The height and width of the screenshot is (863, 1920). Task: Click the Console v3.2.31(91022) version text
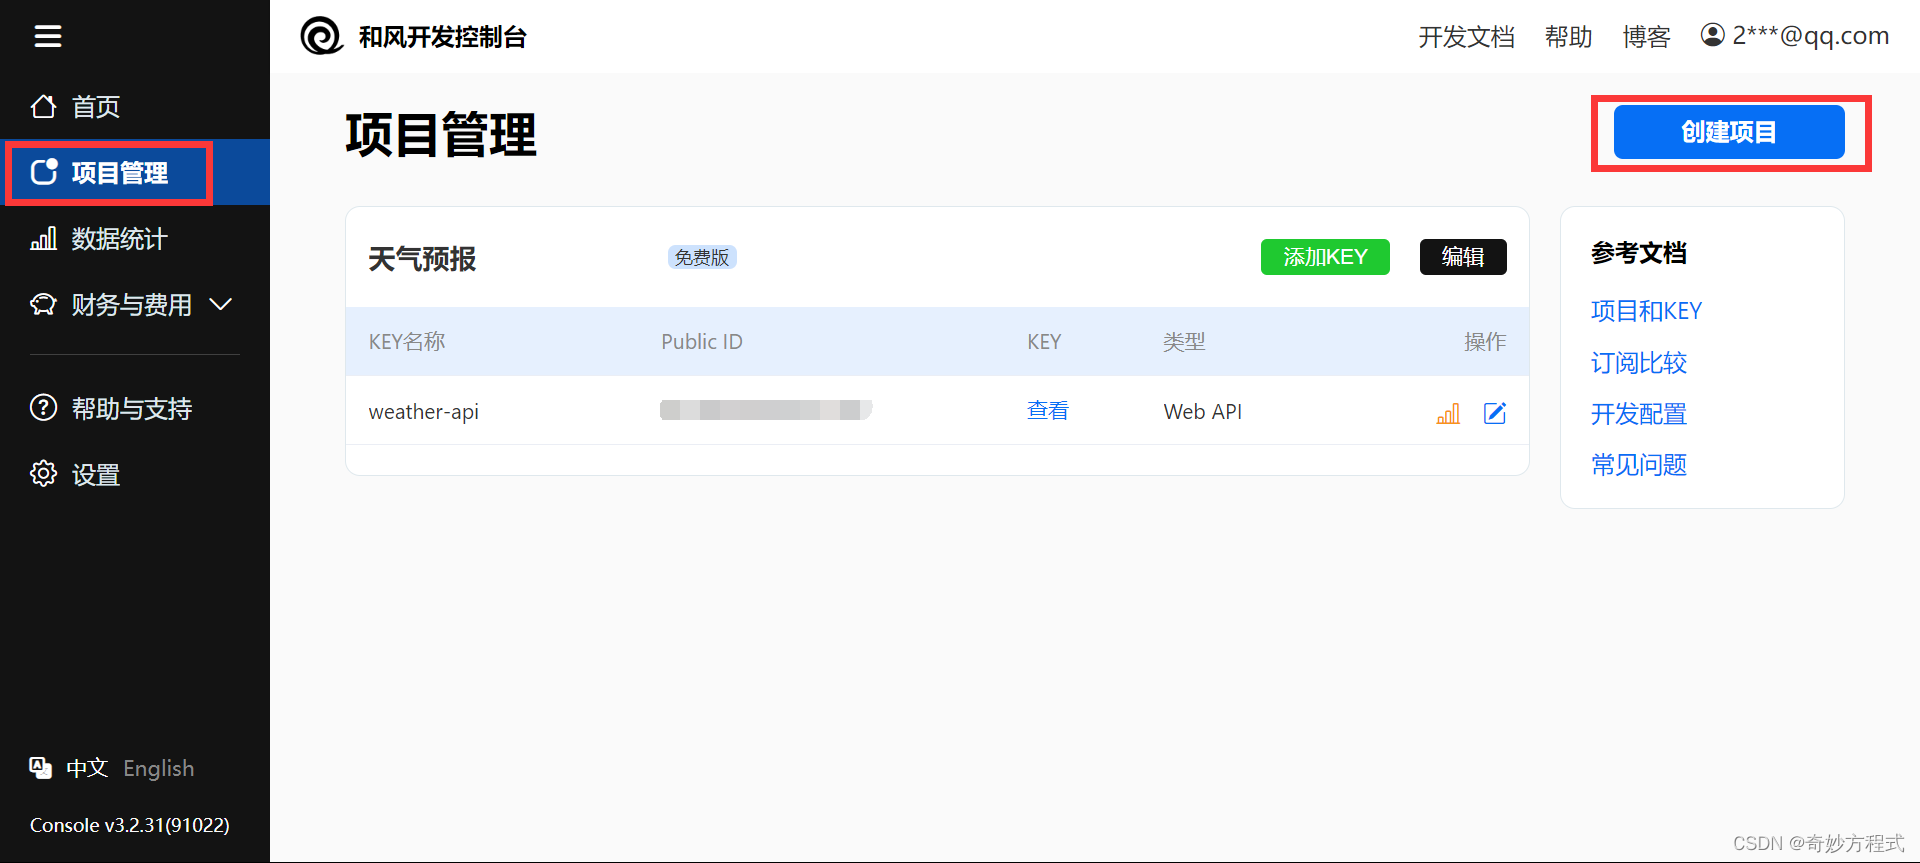130,825
